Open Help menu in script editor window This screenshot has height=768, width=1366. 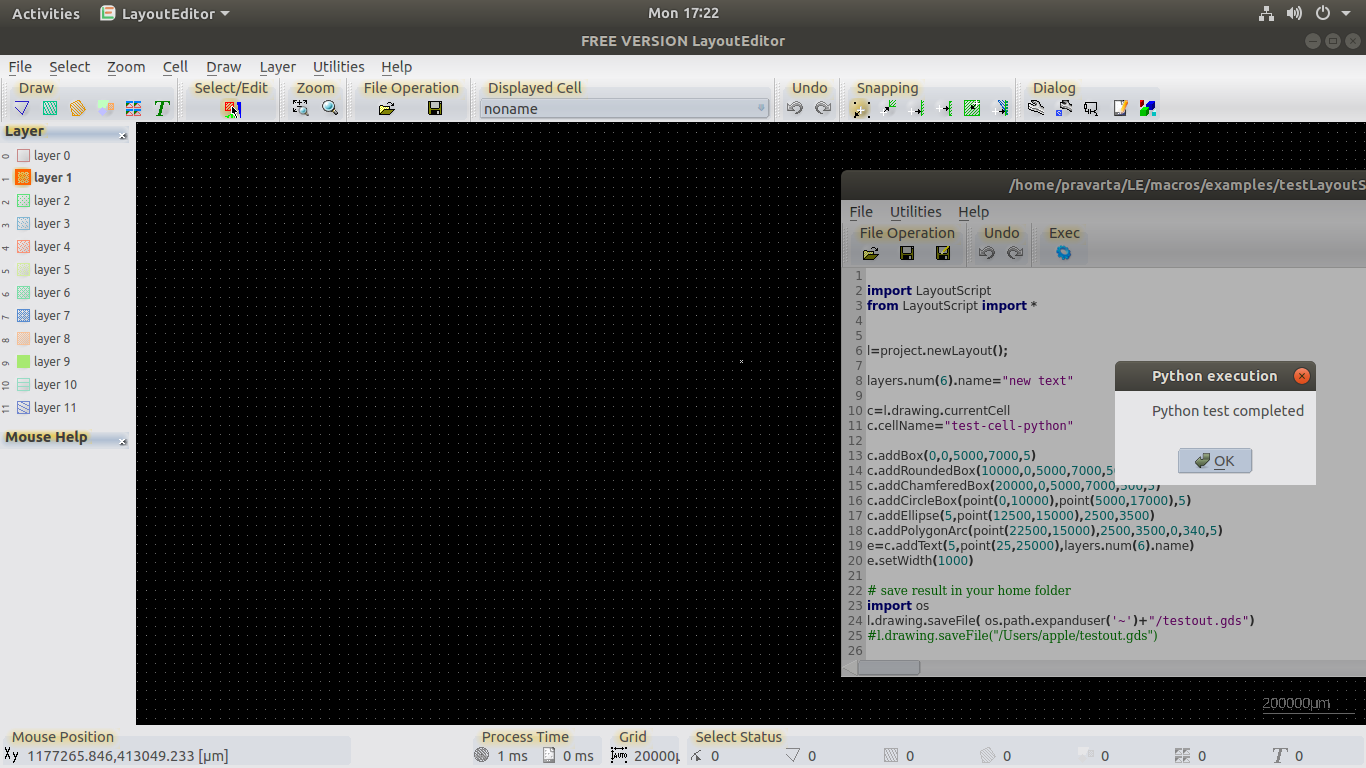pos(974,212)
